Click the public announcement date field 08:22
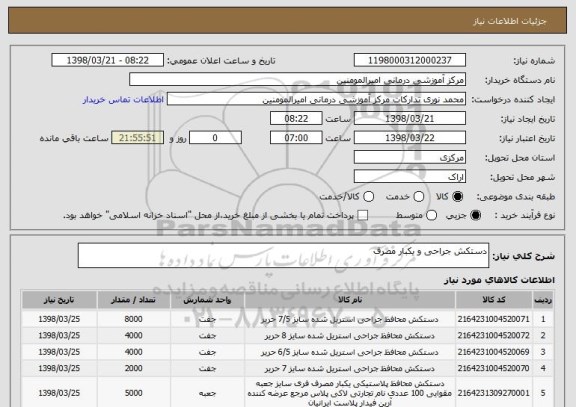This screenshot has height=407, width=576. 108,60
